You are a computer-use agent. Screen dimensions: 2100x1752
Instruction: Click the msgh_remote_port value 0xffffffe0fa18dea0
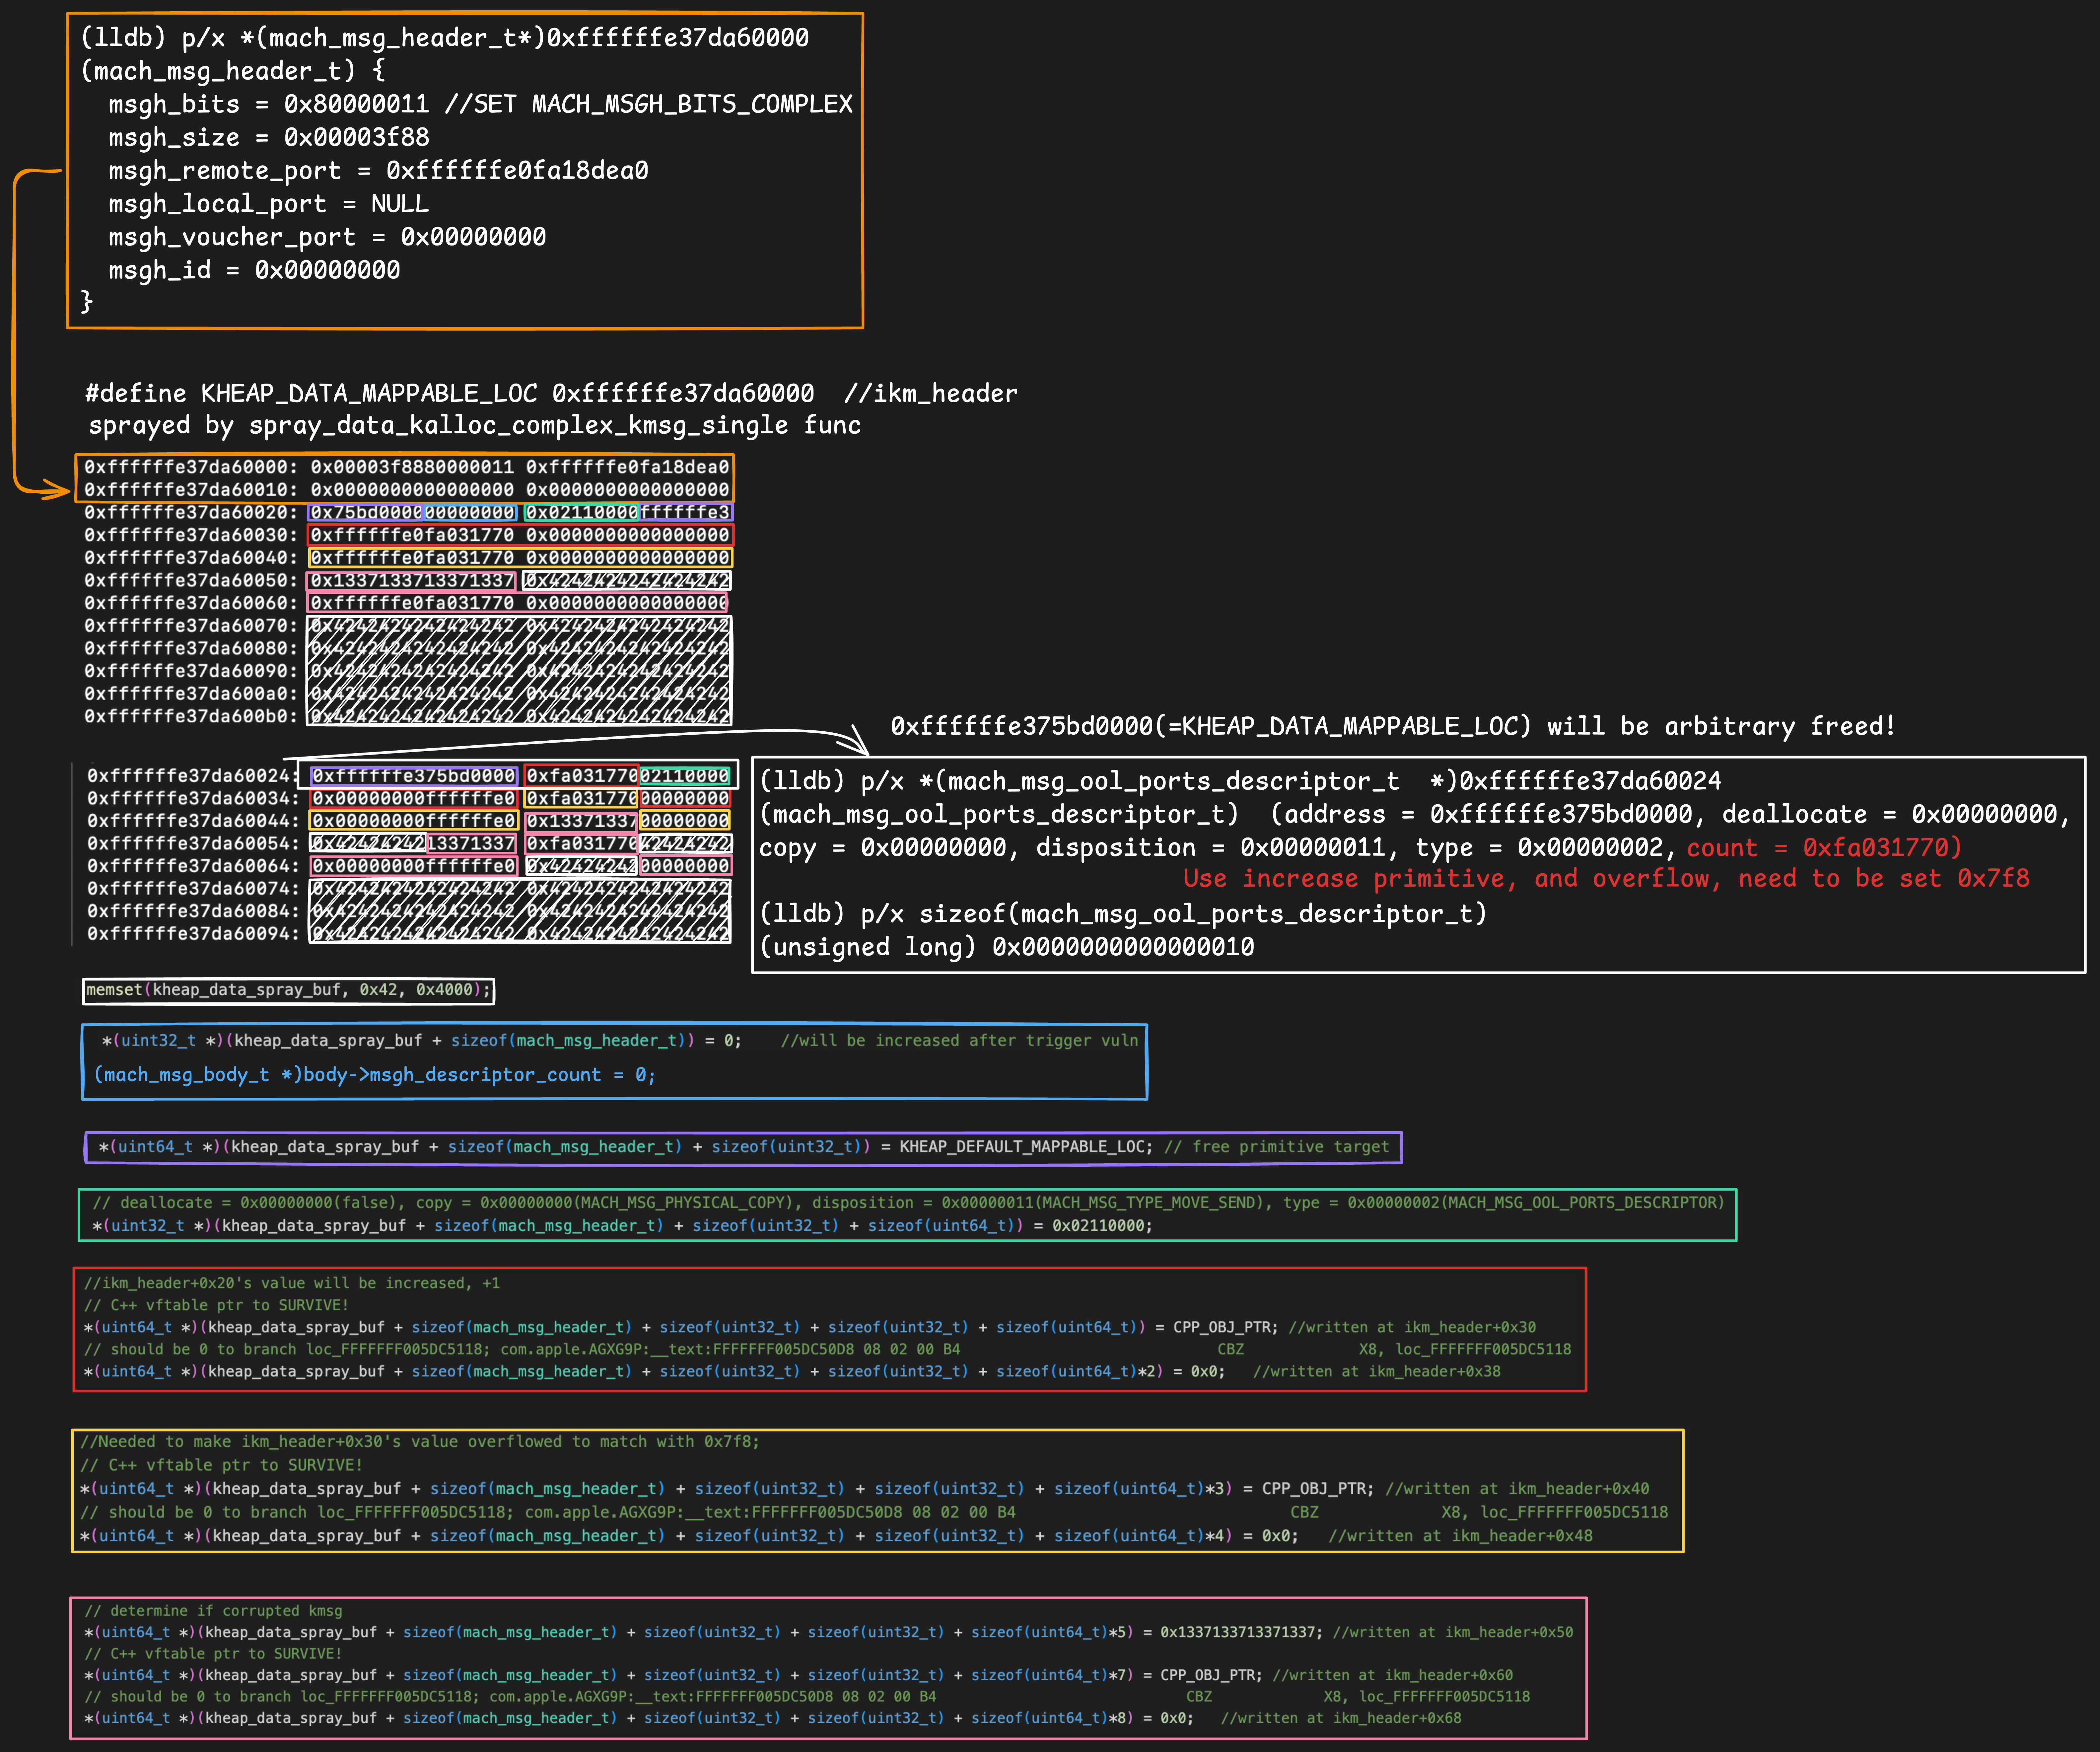[x=517, y=171]
